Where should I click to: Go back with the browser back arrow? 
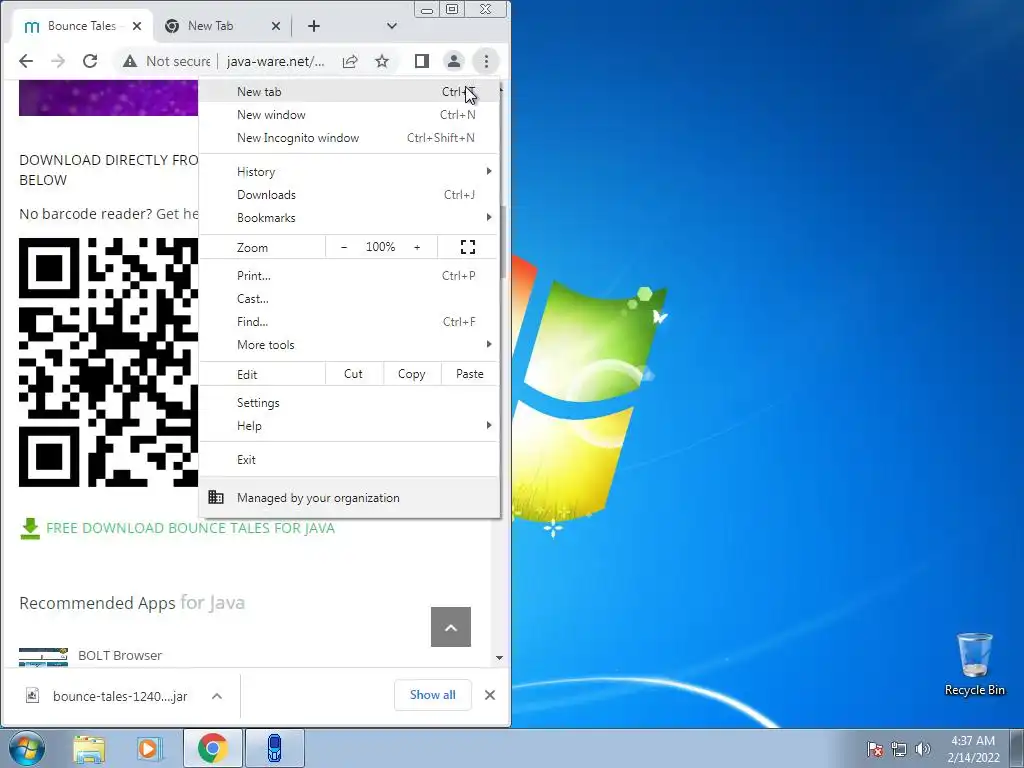25,61
